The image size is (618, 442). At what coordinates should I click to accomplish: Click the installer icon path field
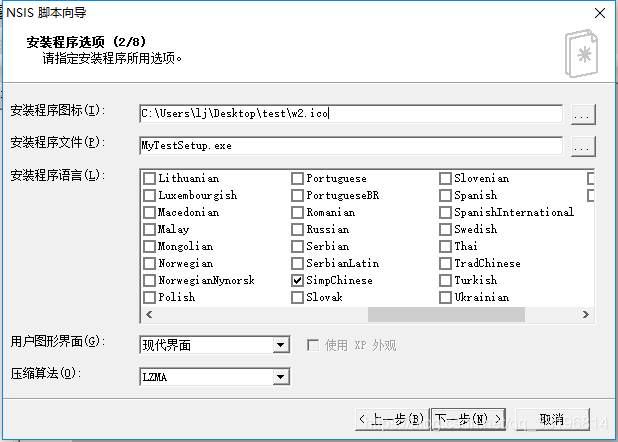[351, 114]
